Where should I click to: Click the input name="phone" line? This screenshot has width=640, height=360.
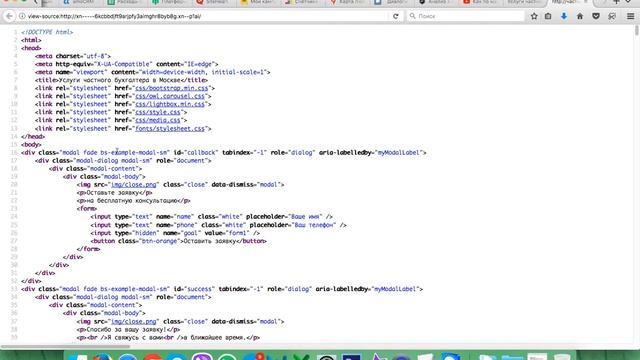pyautogui.click(x=218, y=225)
